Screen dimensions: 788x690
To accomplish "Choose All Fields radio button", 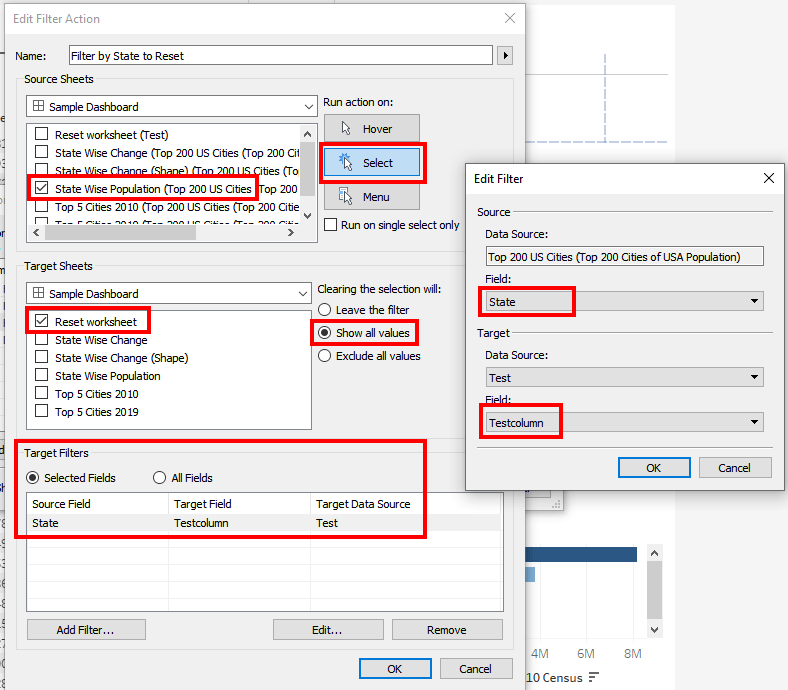I will click(159, 477).
